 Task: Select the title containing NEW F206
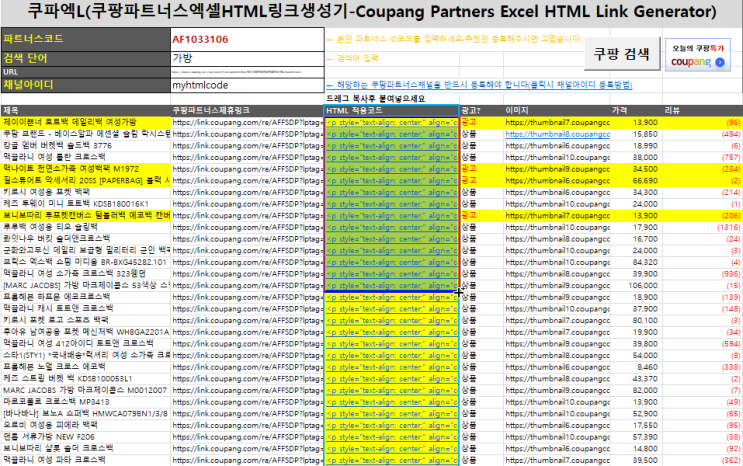(x=49, y=437)
